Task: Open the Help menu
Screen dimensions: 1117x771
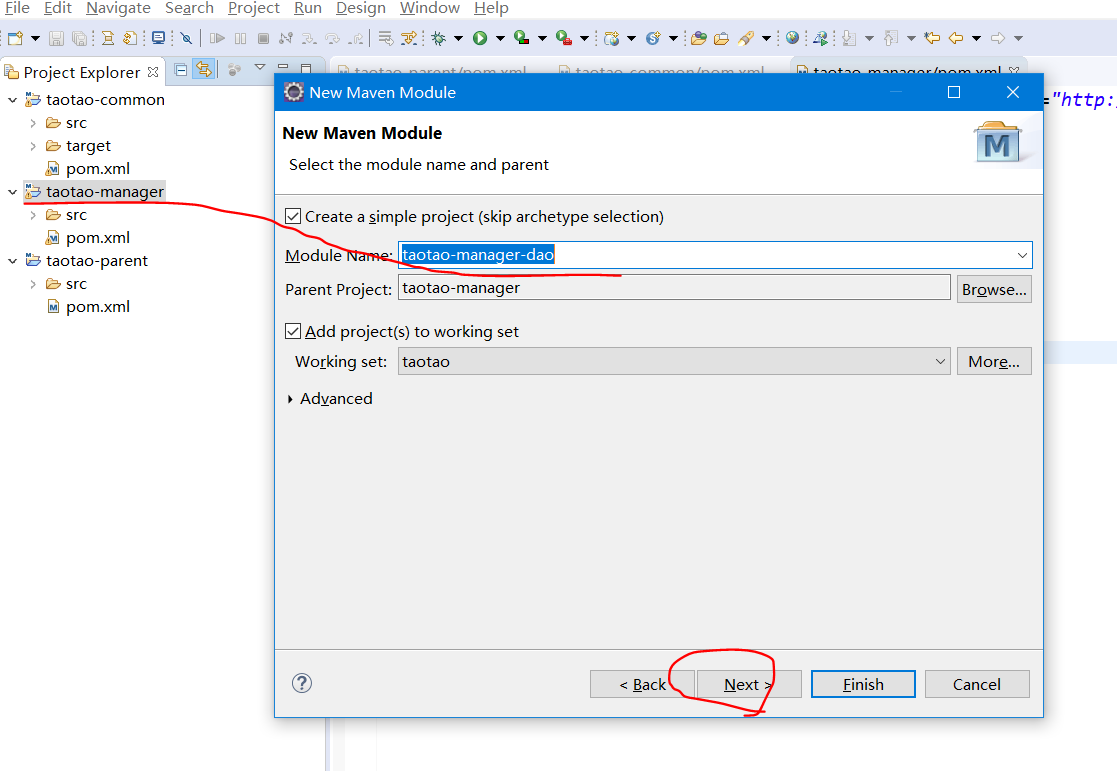Action: pyautogui.click(x=491, y=9)
